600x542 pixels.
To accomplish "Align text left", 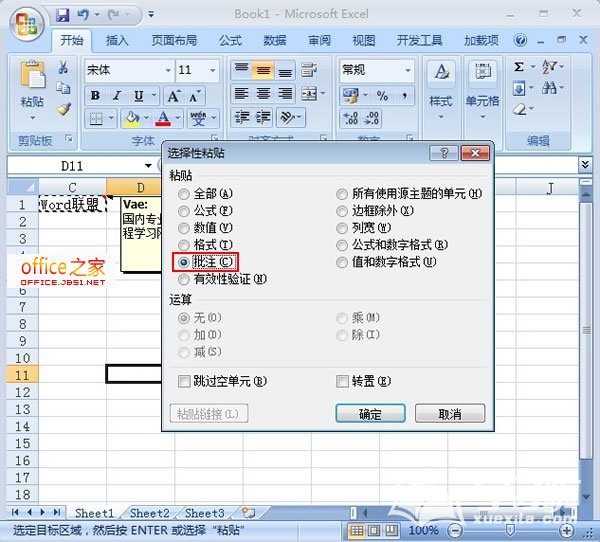I will coord(241,93).
